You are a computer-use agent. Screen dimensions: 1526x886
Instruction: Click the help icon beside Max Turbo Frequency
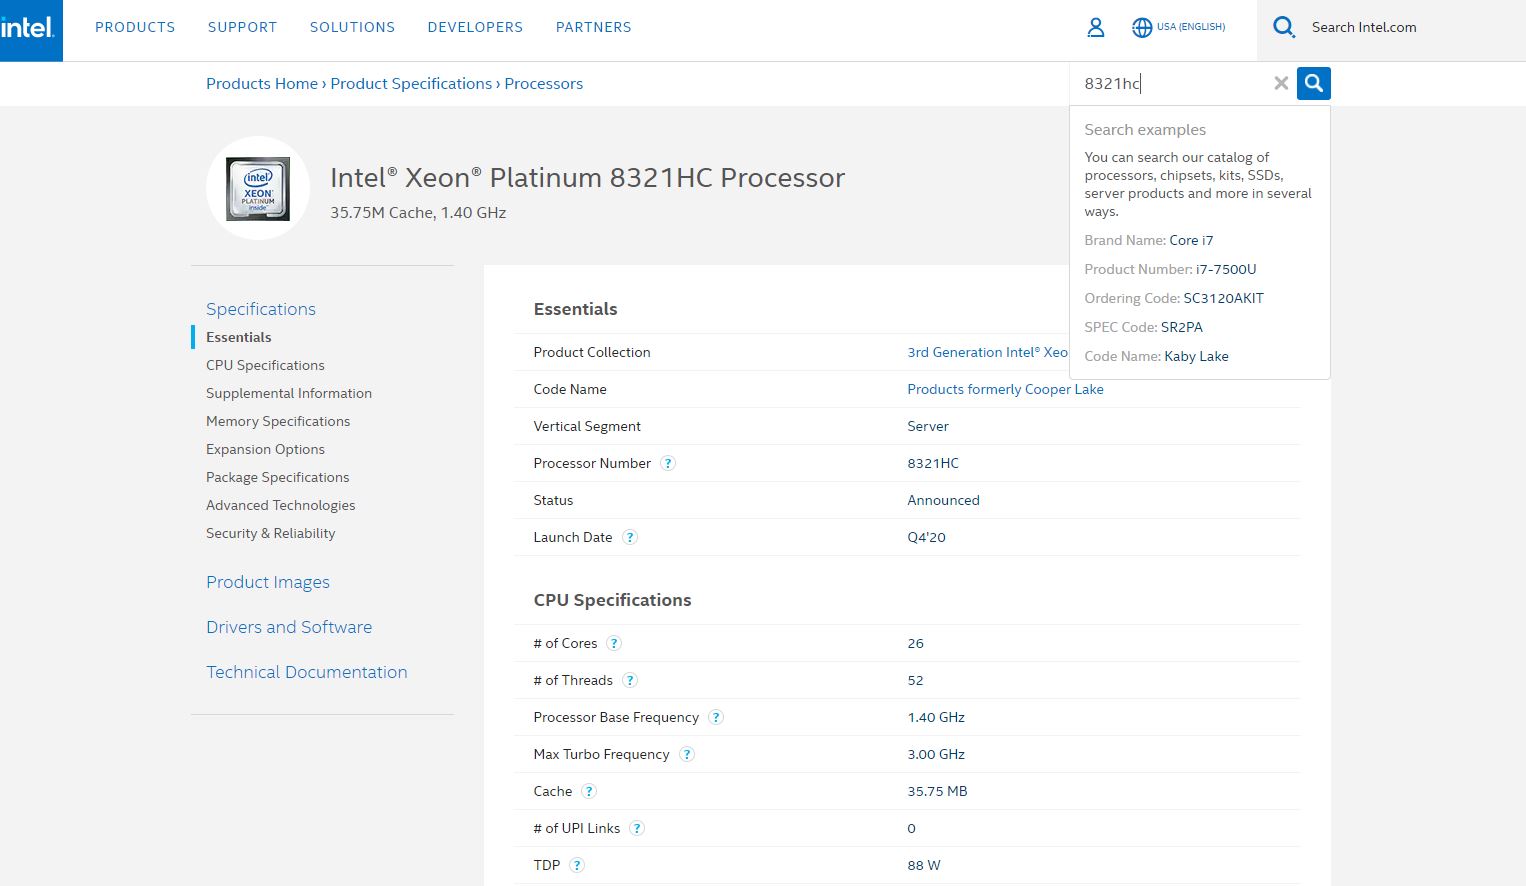[687, 754]
